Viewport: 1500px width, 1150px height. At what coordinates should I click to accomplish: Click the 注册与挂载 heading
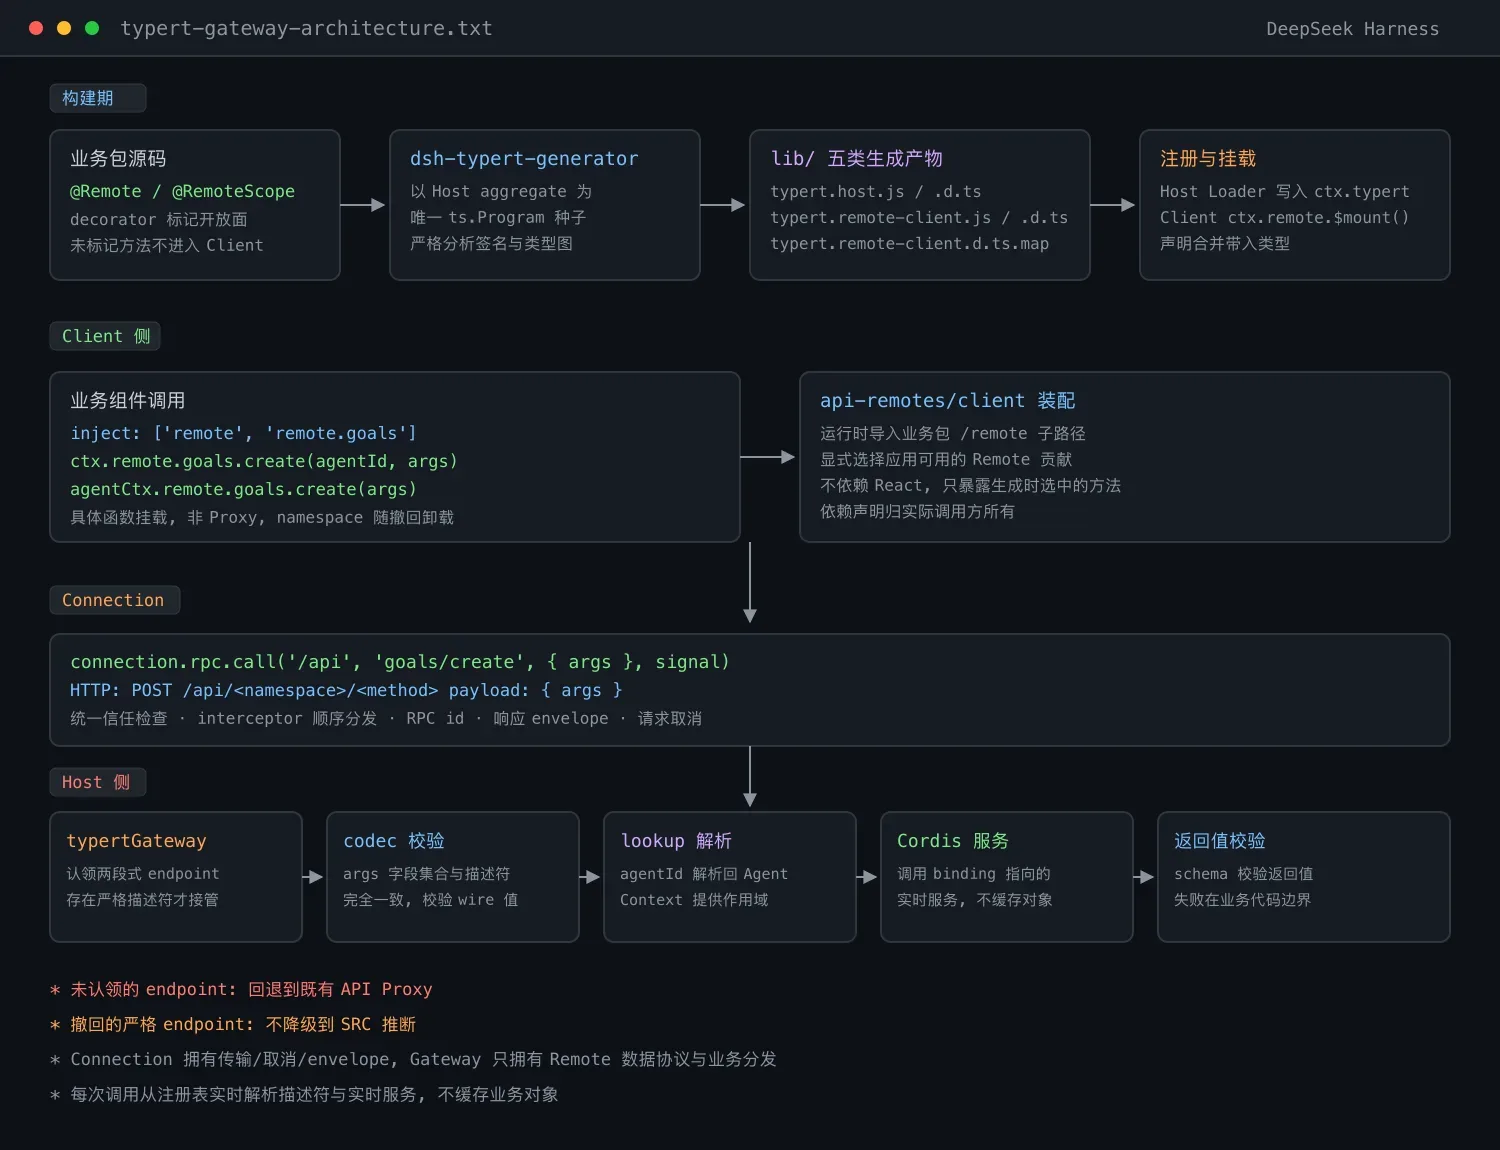pyautogui.click(x=1208, y=159)
